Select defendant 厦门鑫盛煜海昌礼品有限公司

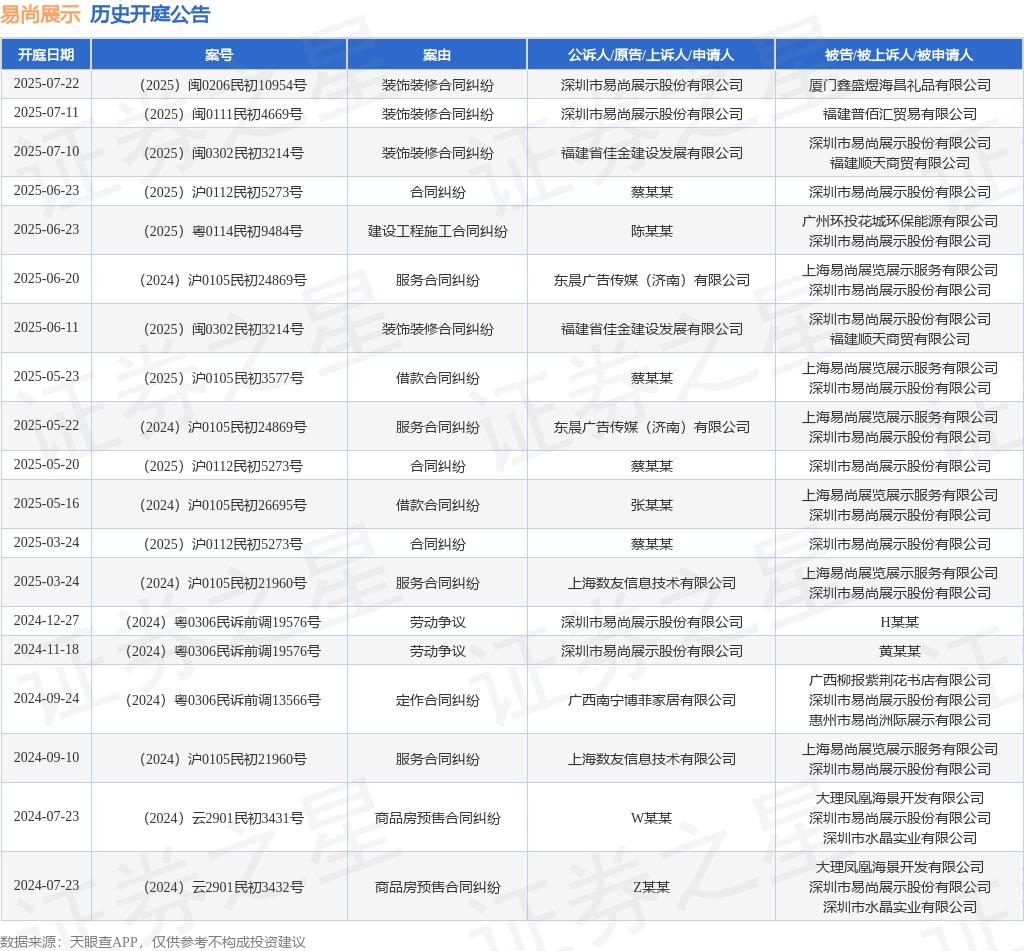(x=899, y=85)
